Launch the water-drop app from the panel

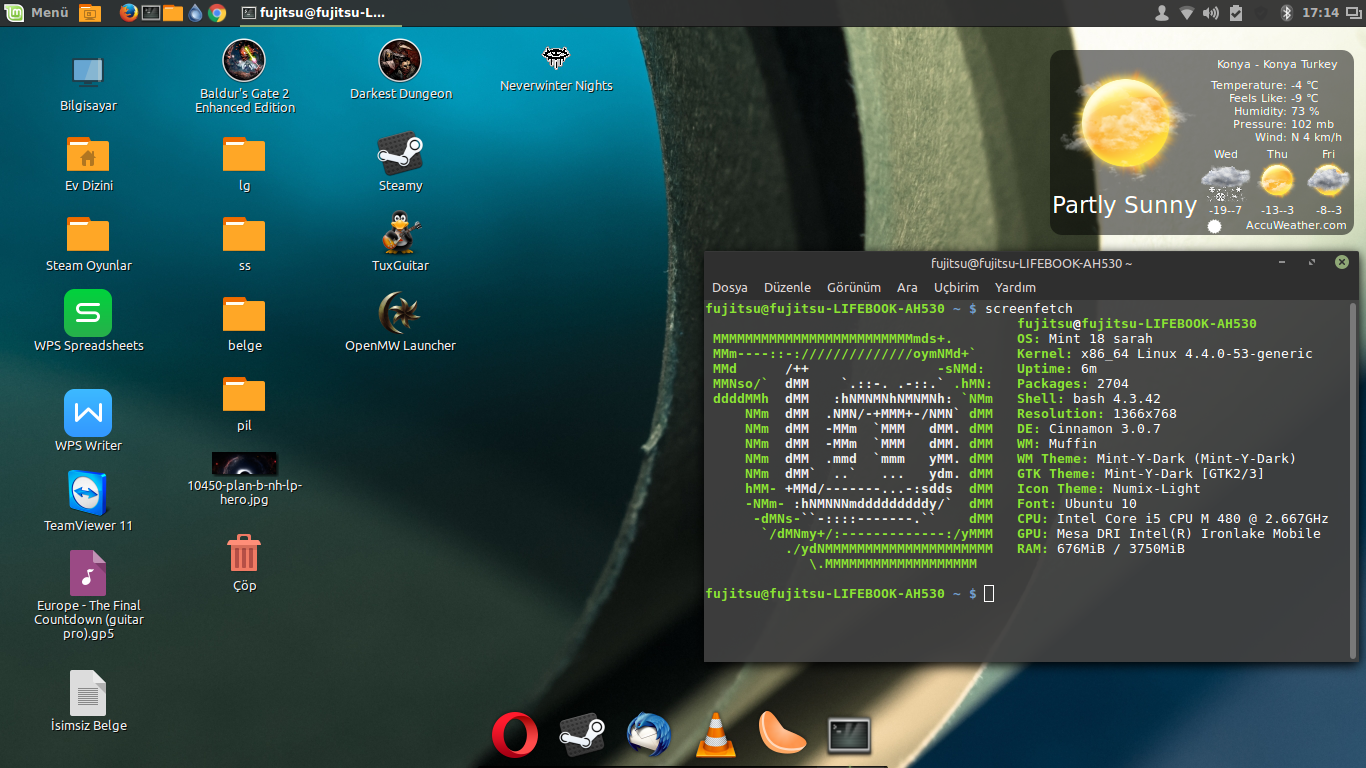[x=195, y=13]
